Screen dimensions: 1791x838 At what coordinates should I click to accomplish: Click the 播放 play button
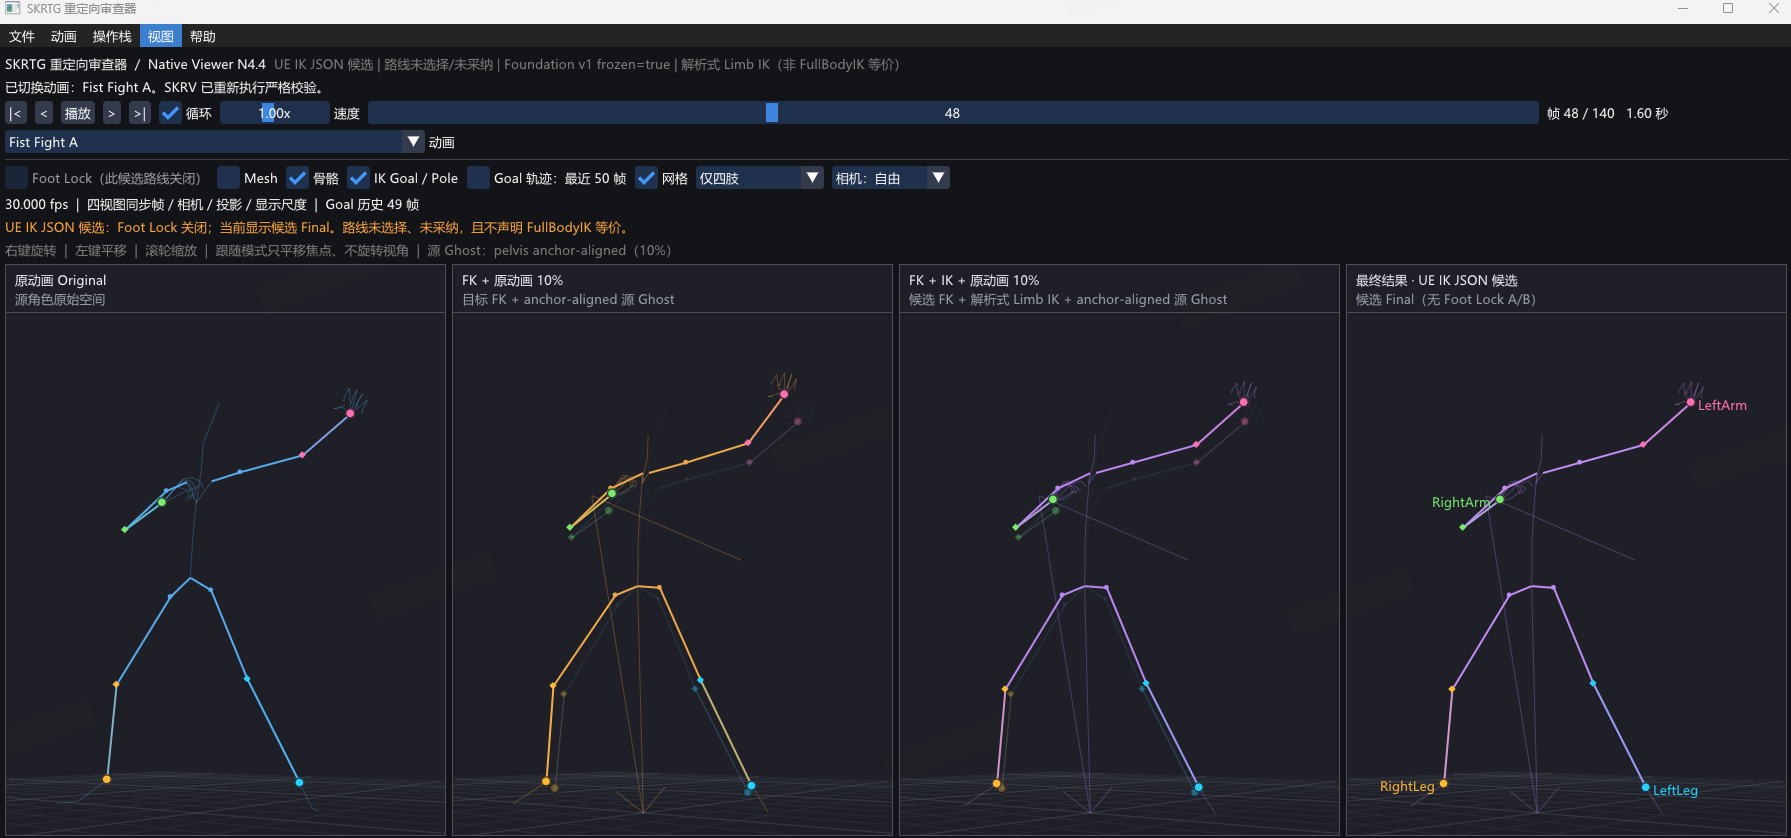[x=78, y=113]
